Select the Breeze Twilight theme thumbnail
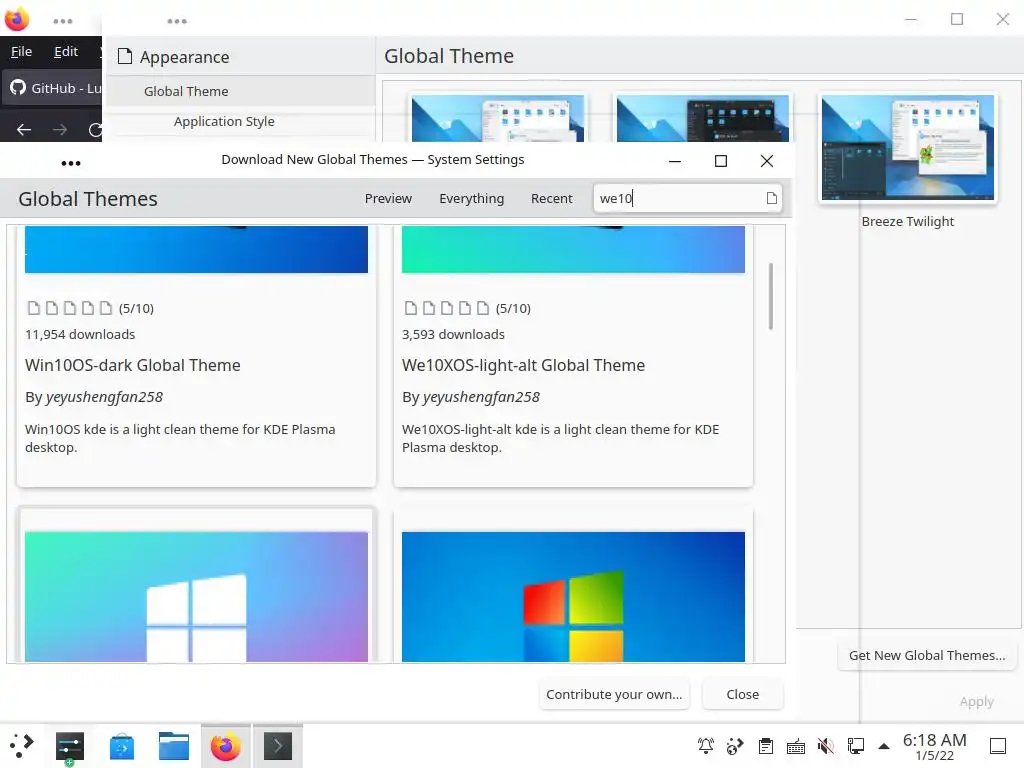Screen dimensions: 1024x768 coord(908,148)
